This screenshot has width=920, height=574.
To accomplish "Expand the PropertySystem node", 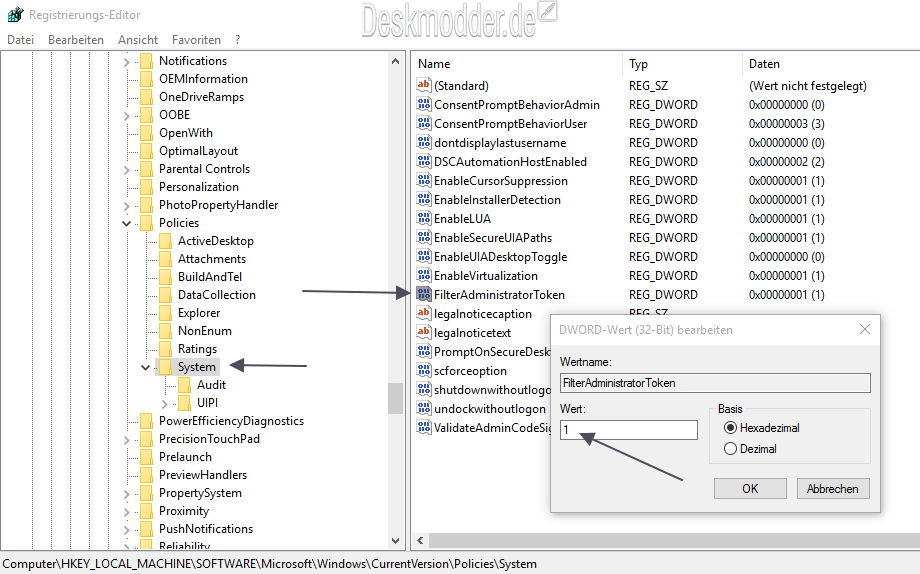I will click(x=127, y=494).
